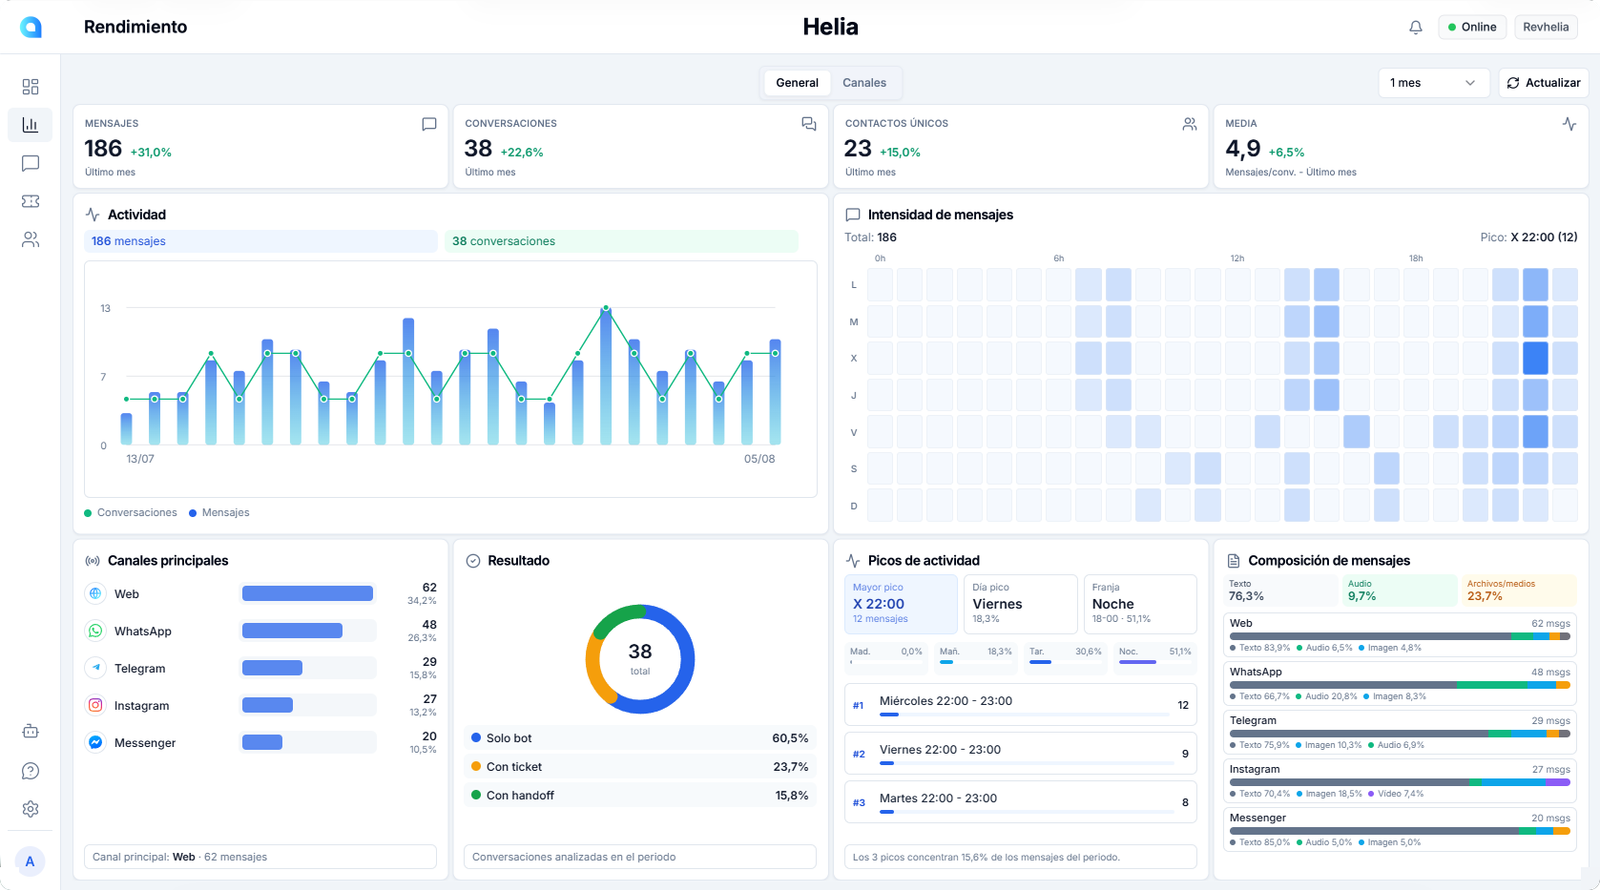
Task: Click the Pico: X 22:00 (12) label
Action: (x=1529, y=237)
